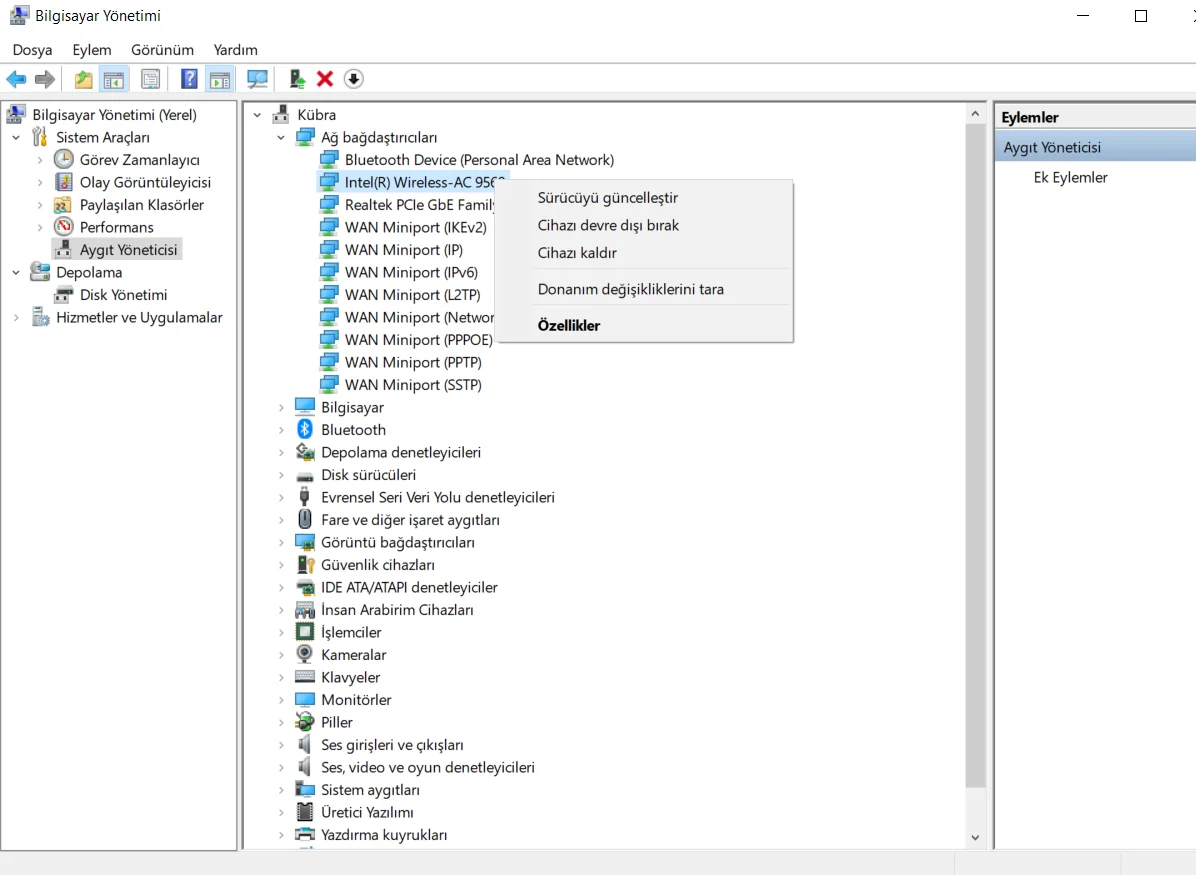Choose Donanım değişikliklerini tara

pyautogui.click(x=644, y=289)
